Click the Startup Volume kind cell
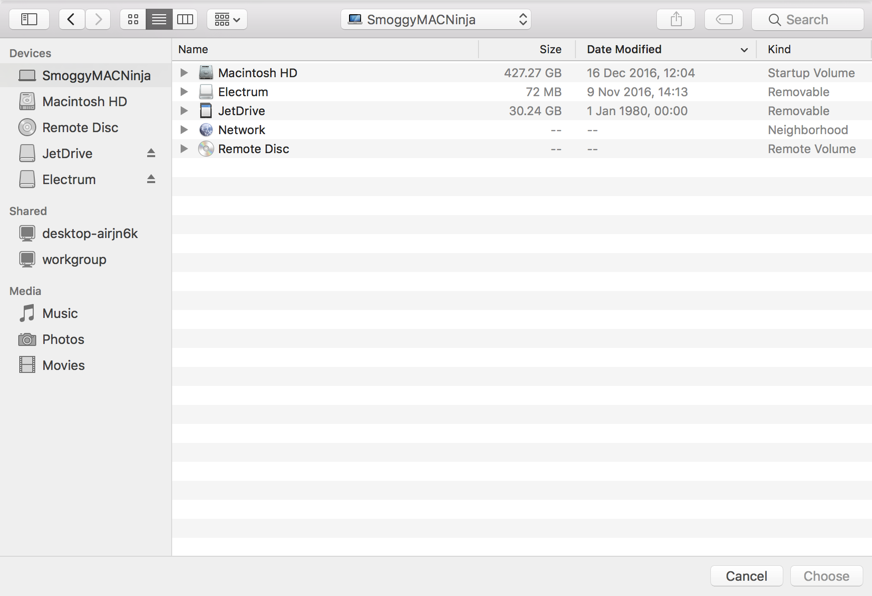 tap(811, 73)
